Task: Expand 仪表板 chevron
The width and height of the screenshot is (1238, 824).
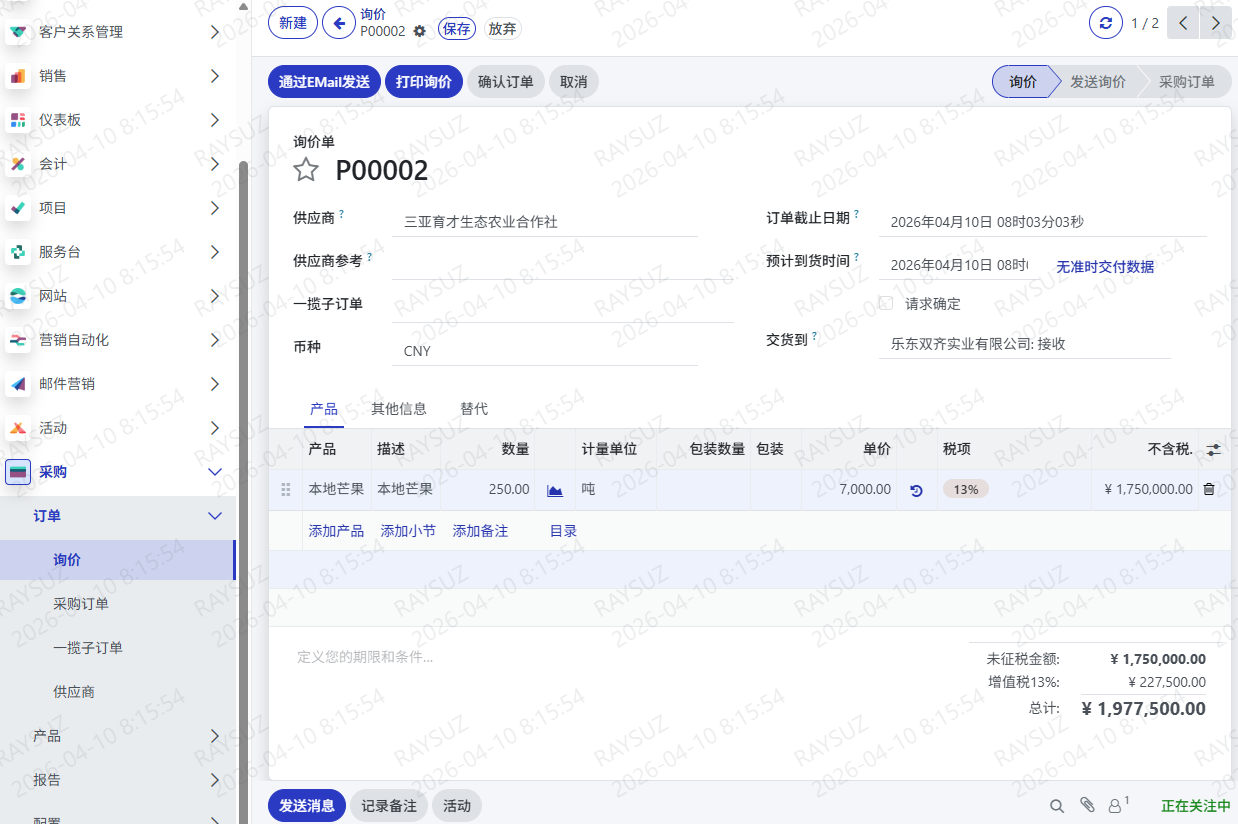Action: (x=215, y=120)
